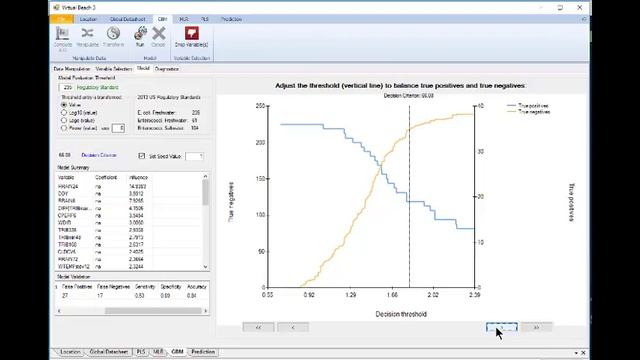Click the ribbon help icon at top right
This screenshot has height=360, width=640.
pos(584,19)
